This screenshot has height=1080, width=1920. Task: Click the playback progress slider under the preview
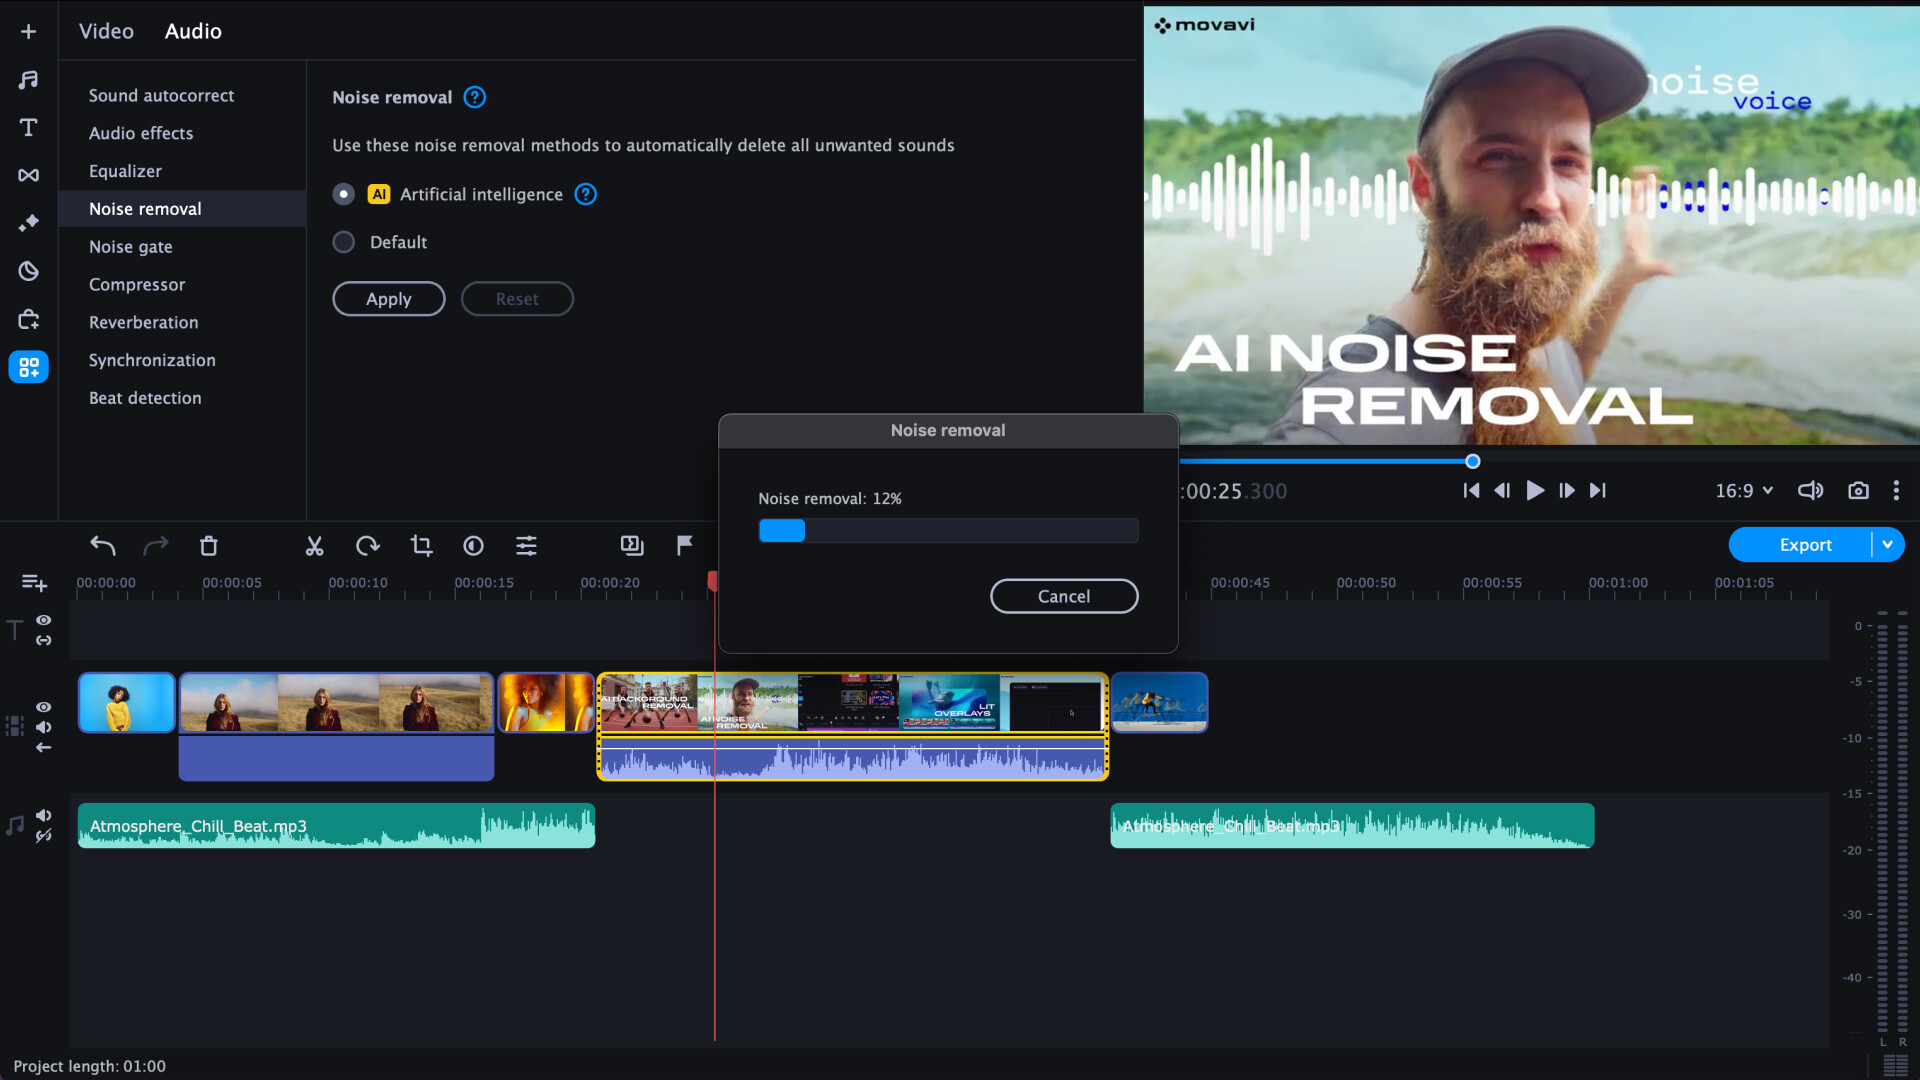coord(1472,461)
